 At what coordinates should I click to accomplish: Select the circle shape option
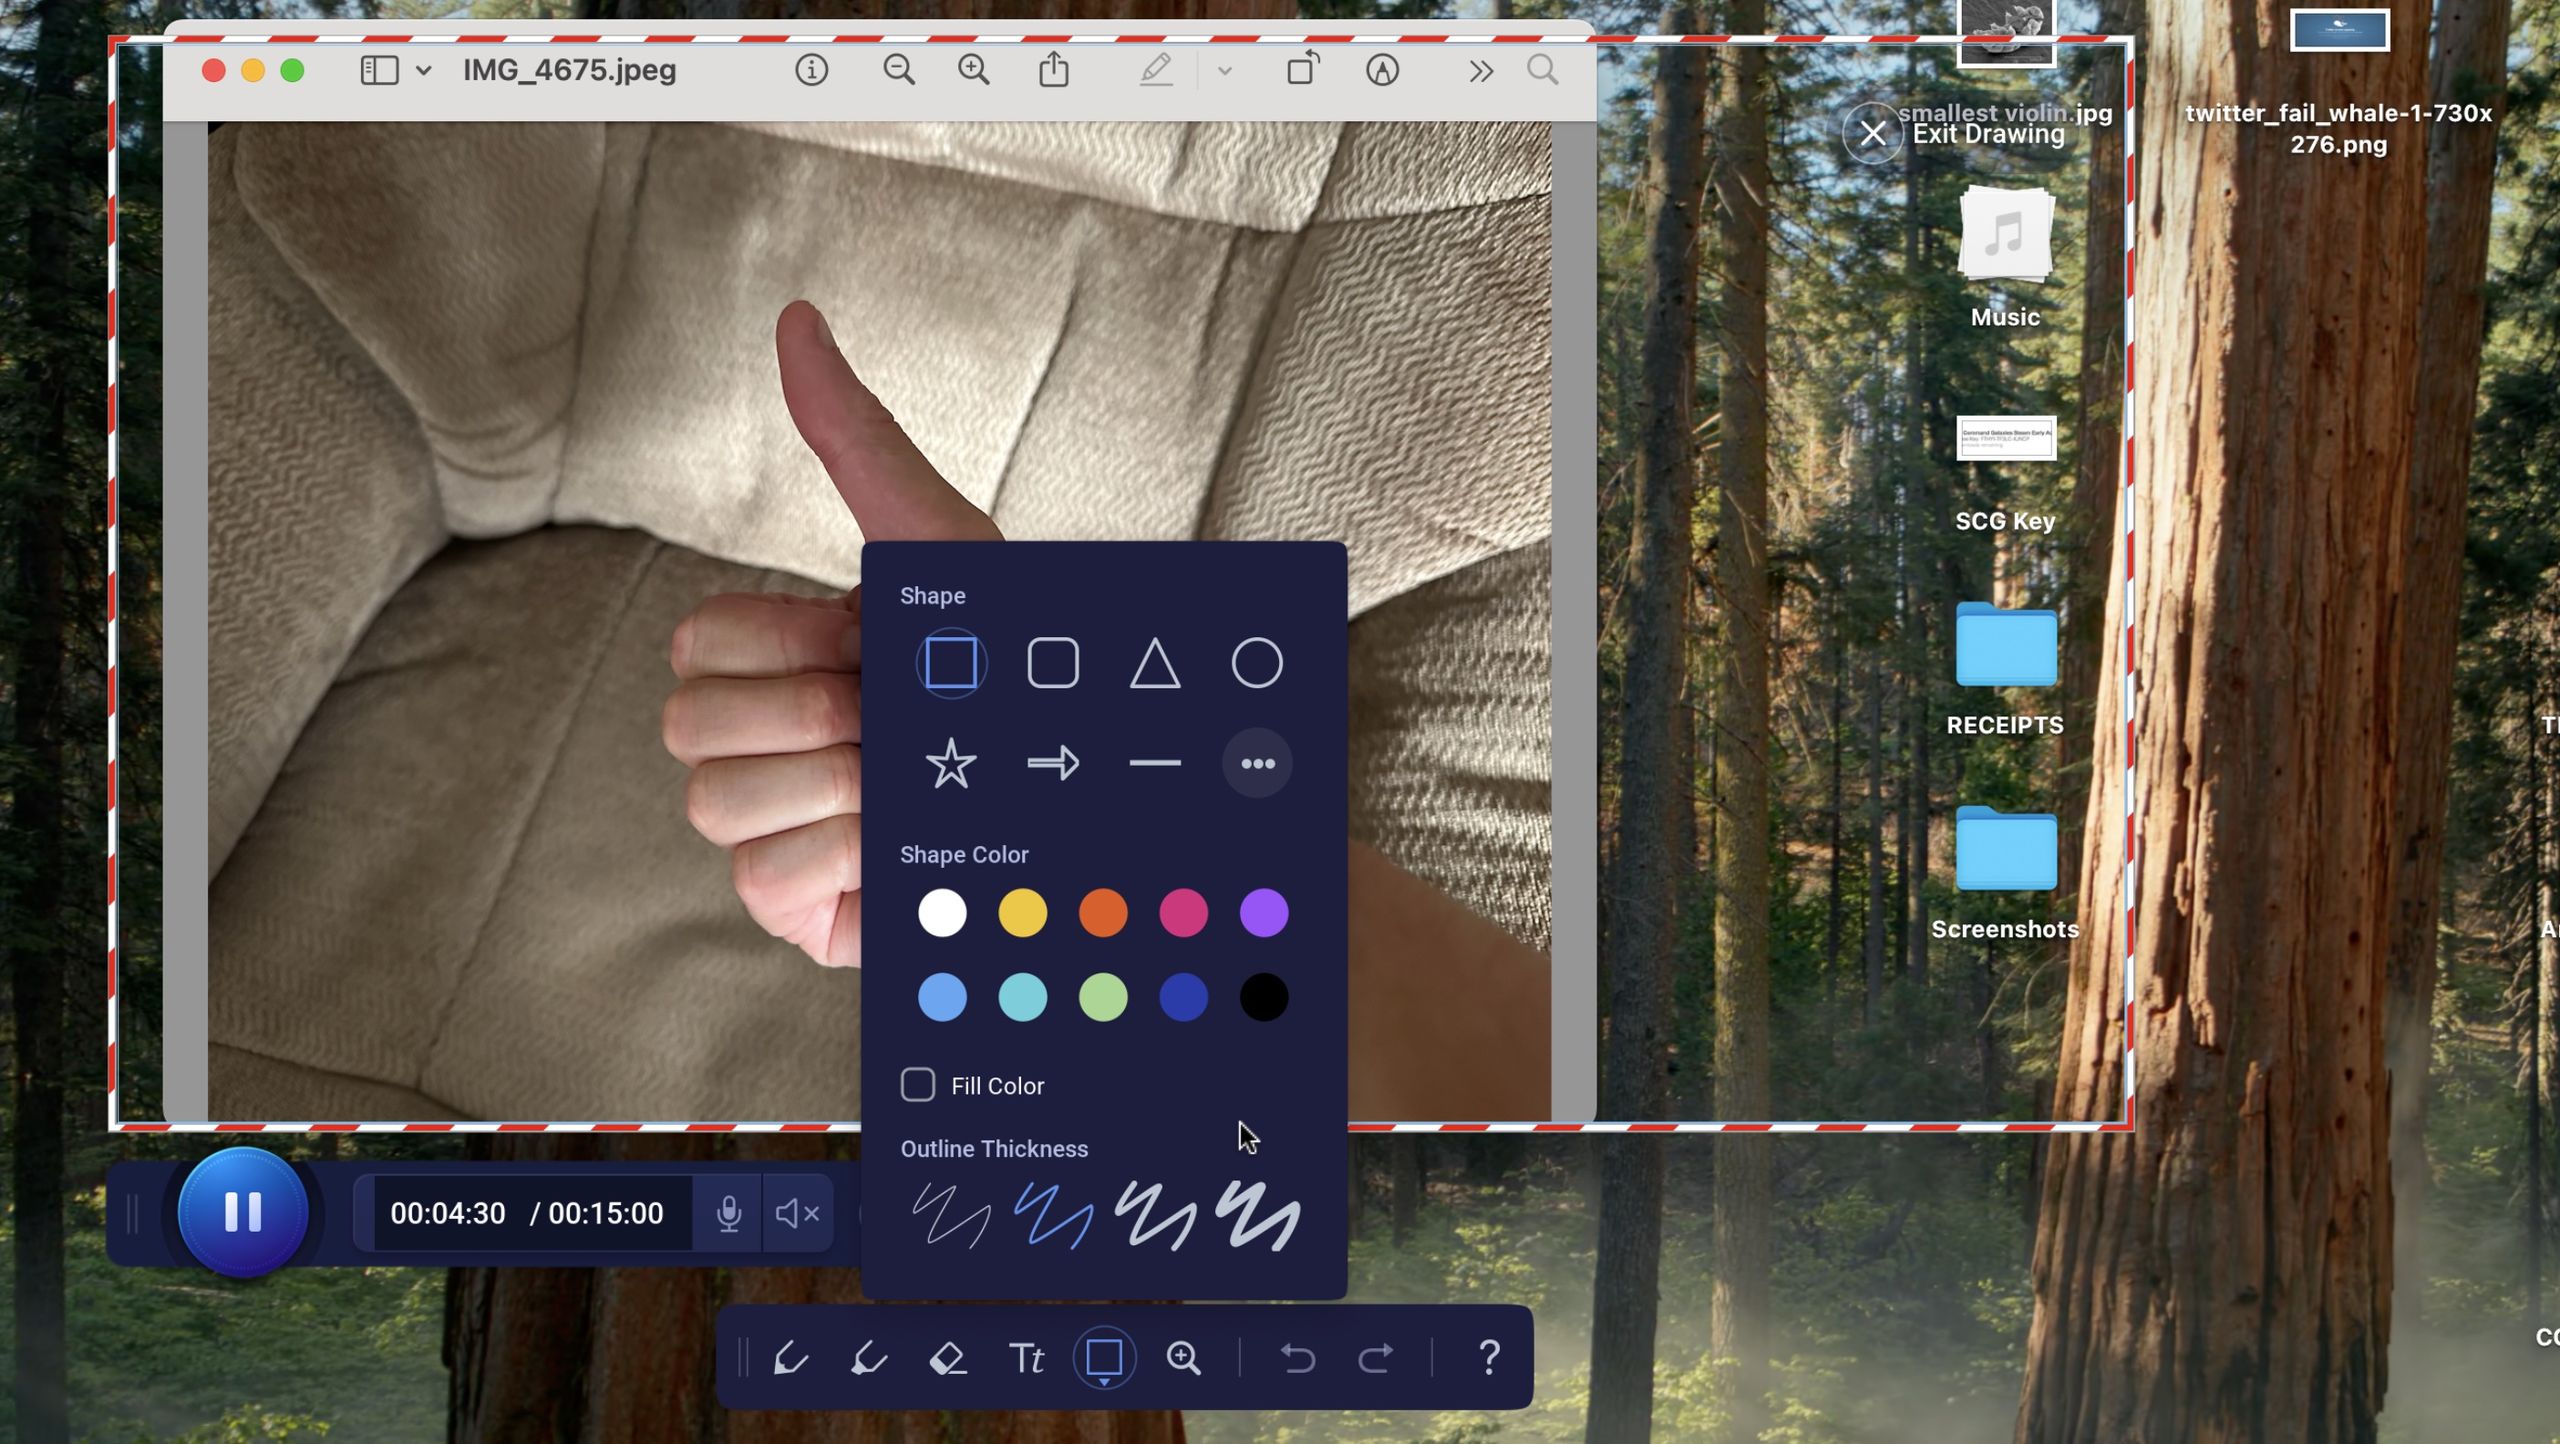tap(1257, 662)
